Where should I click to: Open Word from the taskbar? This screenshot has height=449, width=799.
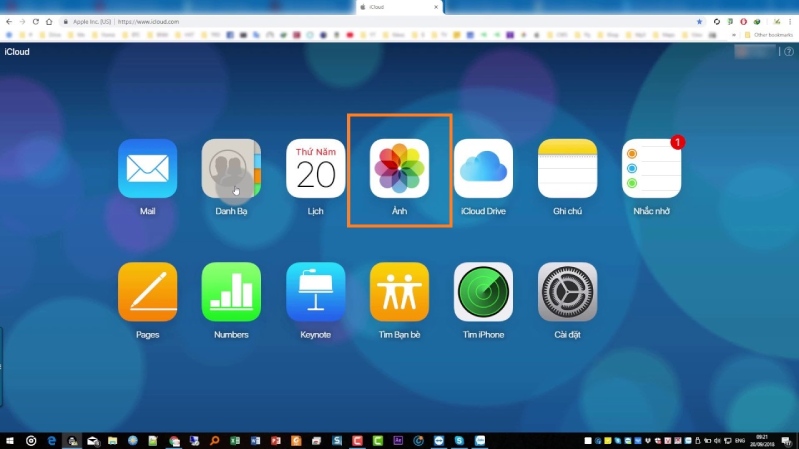(x=255, y=441)
